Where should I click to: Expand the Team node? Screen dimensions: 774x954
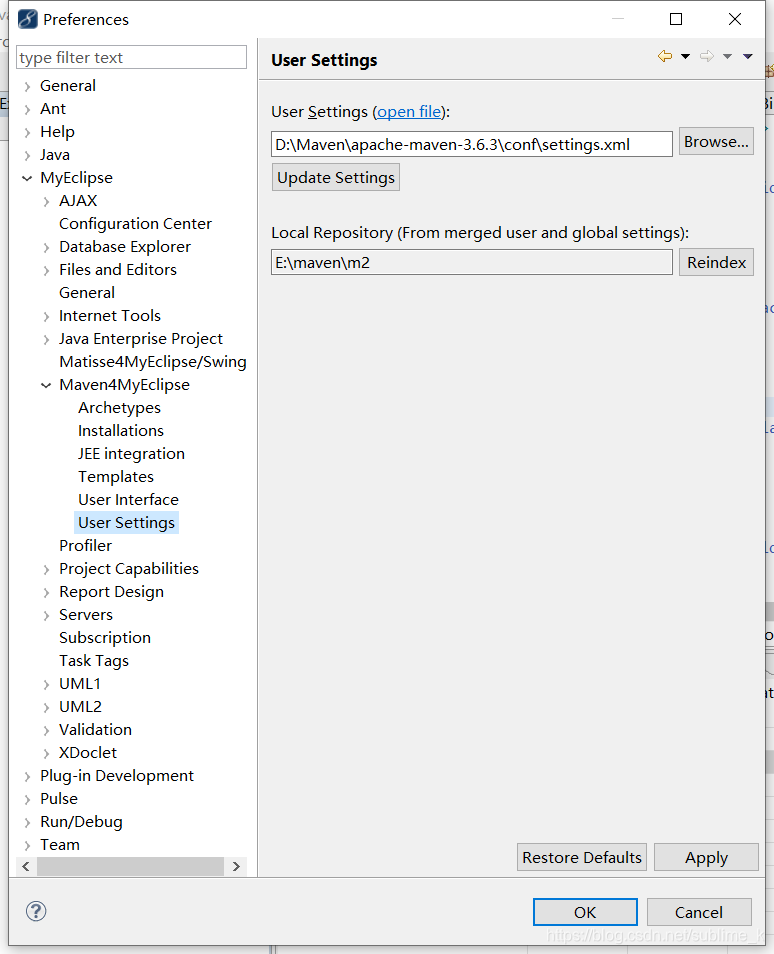coord(27,846)
